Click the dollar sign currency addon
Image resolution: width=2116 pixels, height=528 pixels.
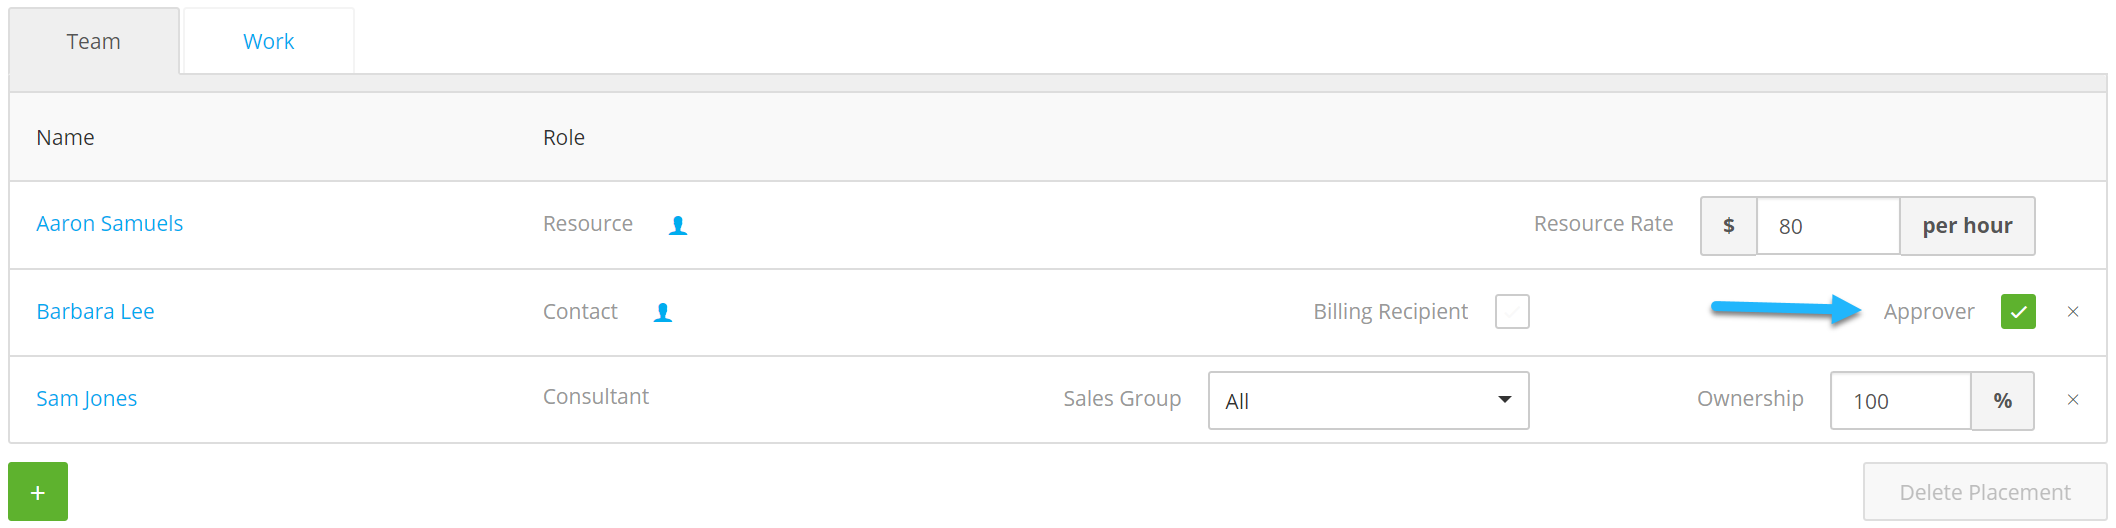pos(1729,226)
